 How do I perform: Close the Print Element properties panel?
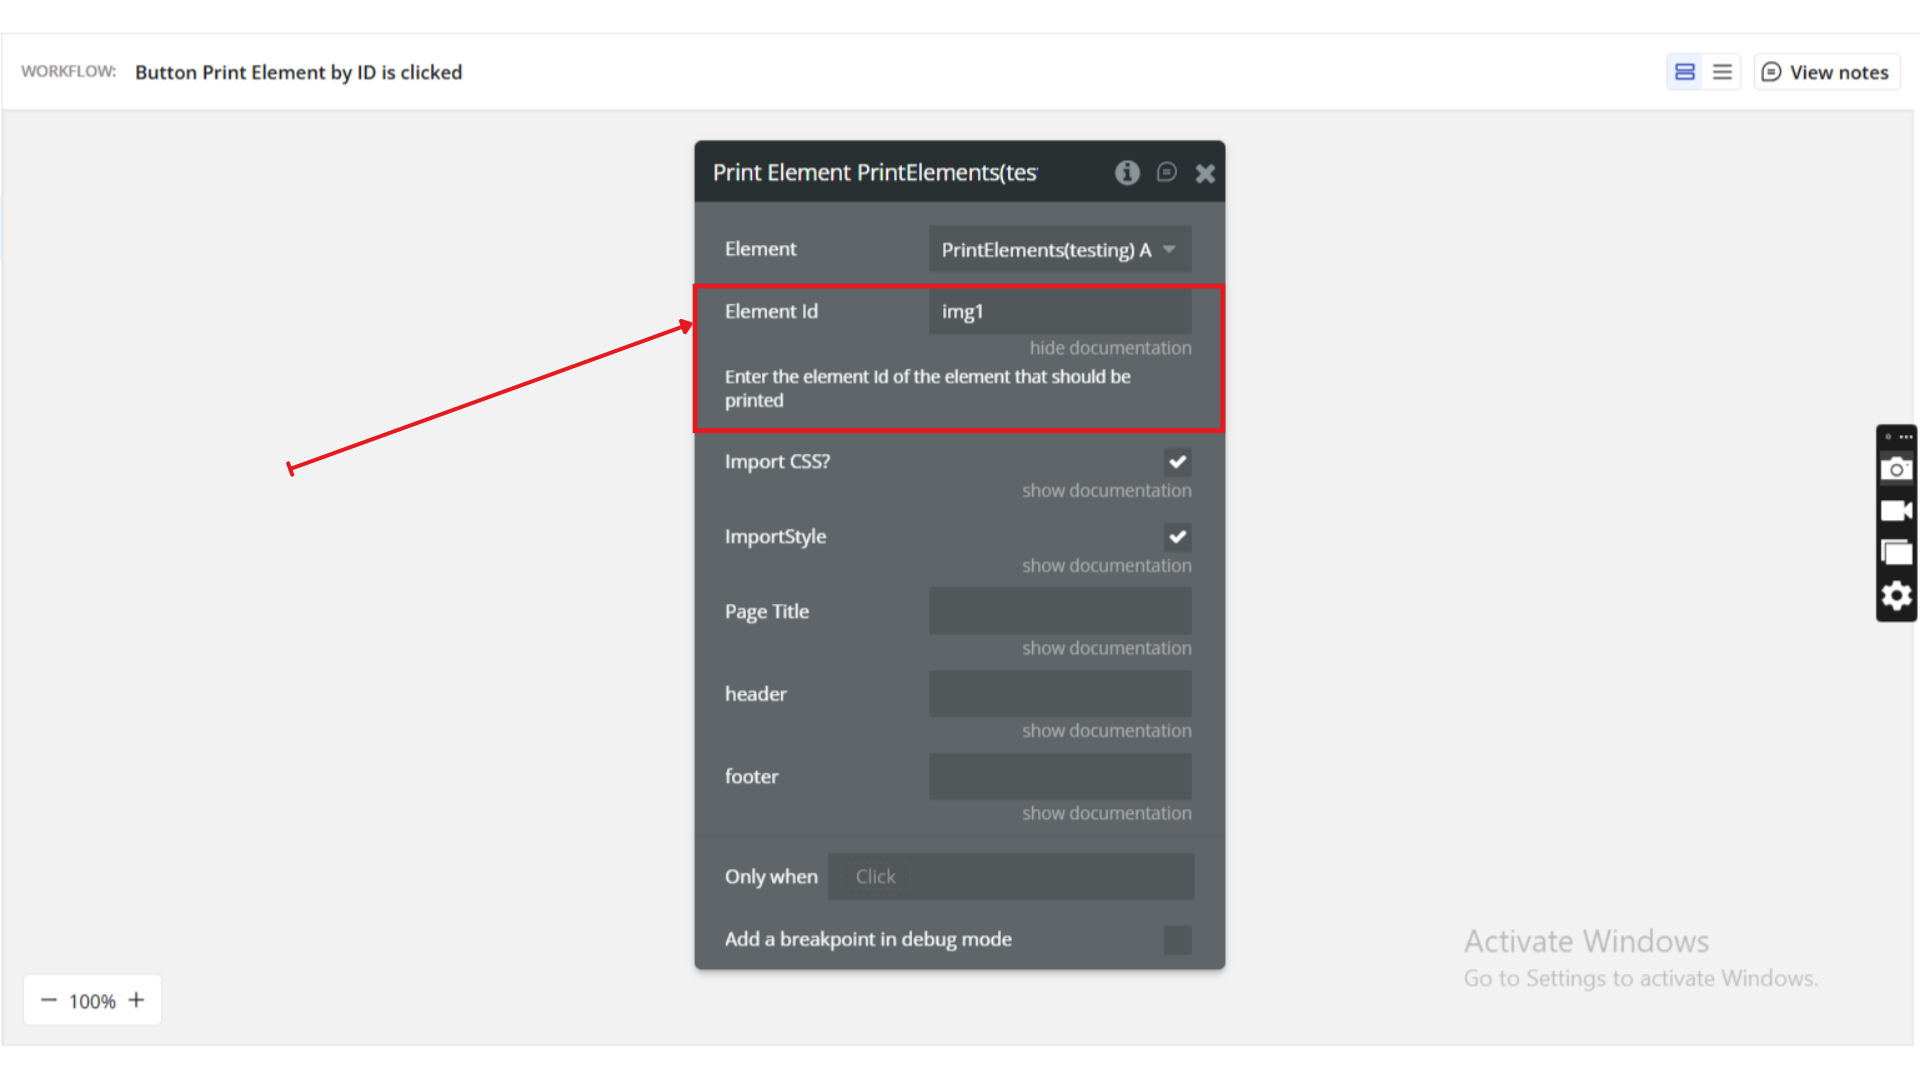point(1205,173)
